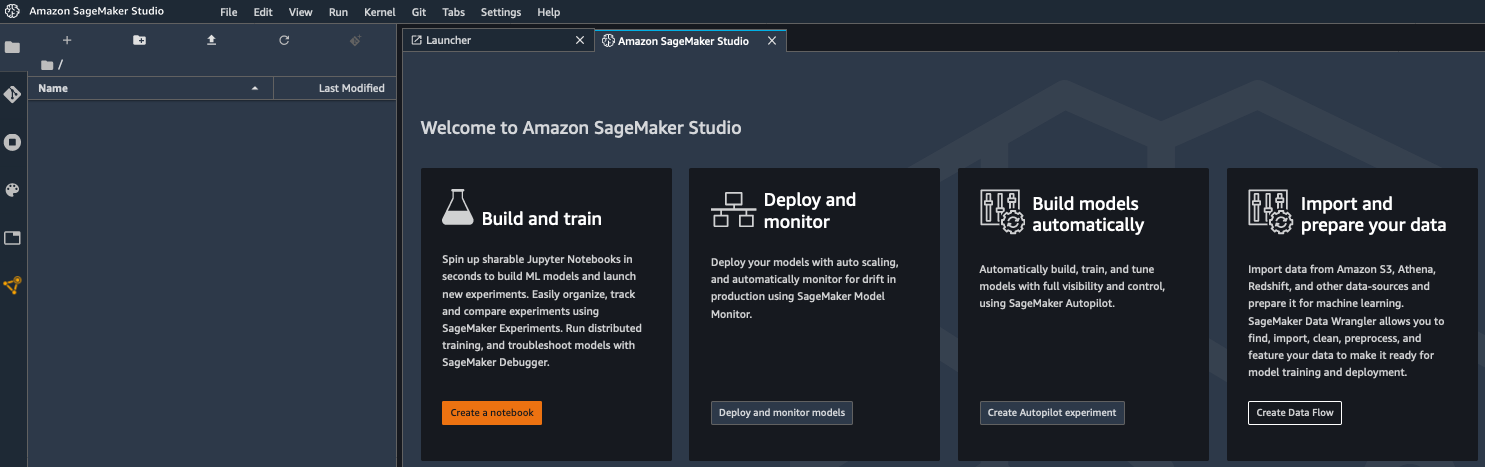Image resolution: width=1485 pixels, height=467 pixels.
Task: Open the Run menu
Action: click(338, 12)
